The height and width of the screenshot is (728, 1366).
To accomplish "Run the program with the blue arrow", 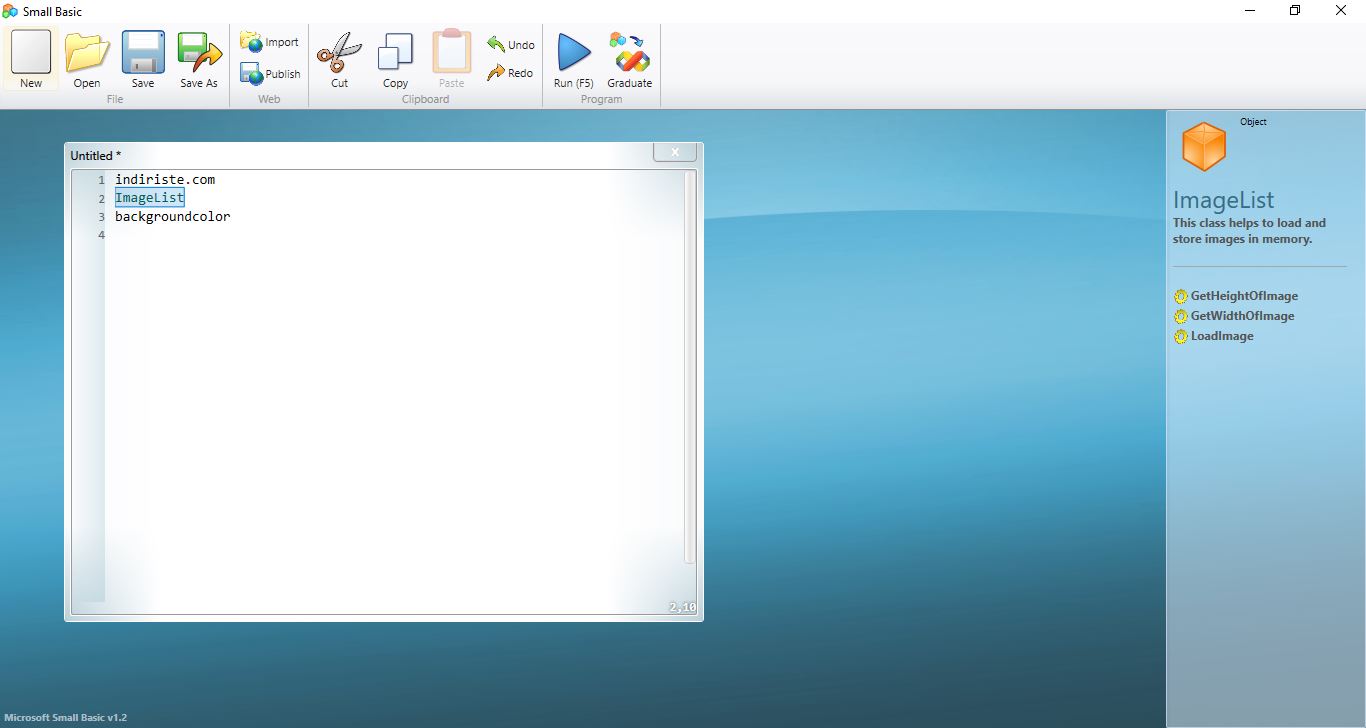I will pyautogui.click(x=574, y=59).
